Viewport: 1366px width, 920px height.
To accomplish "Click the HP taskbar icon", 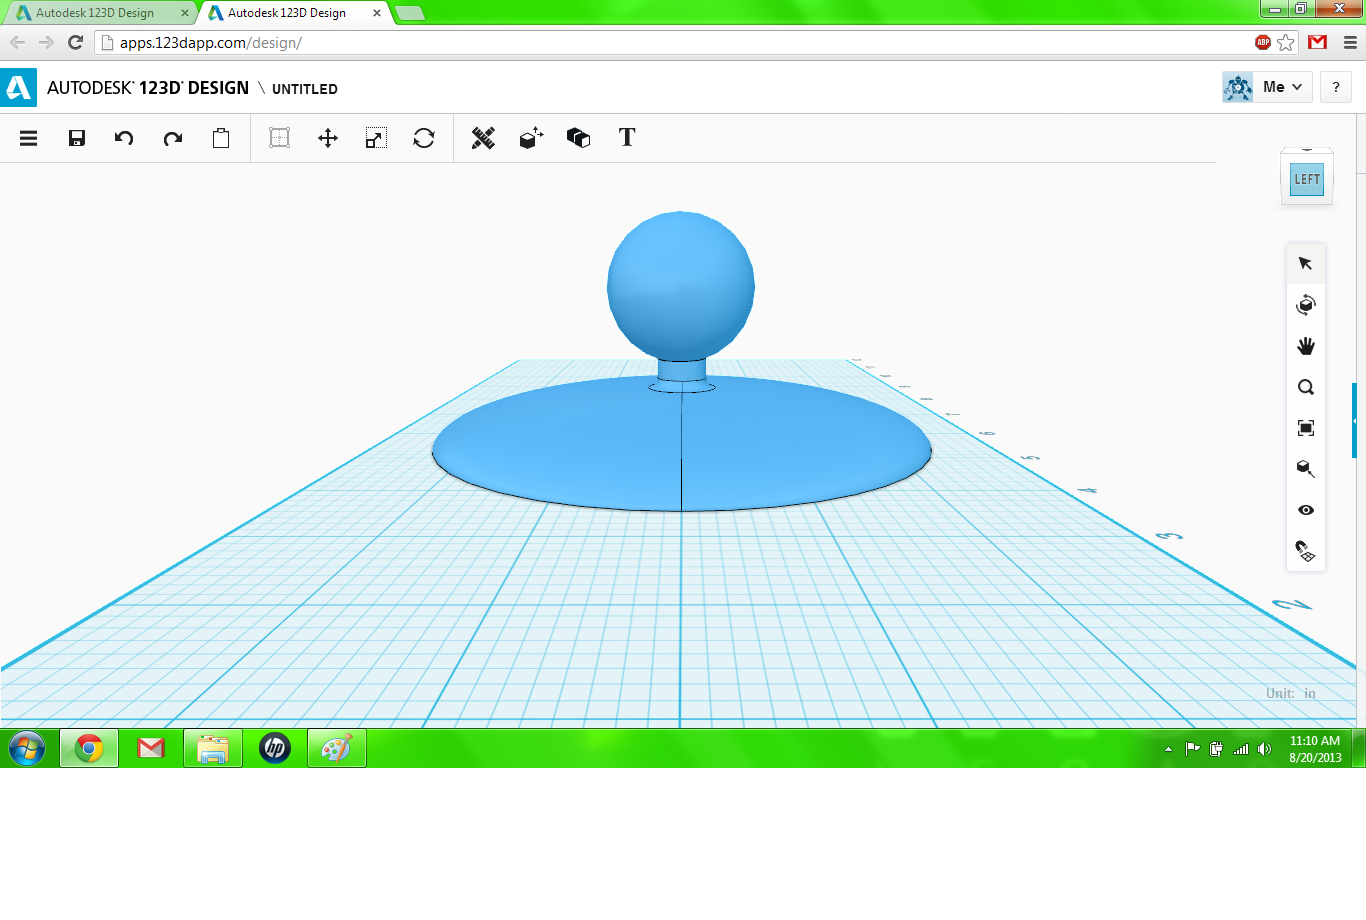I will tap(275, 748).
